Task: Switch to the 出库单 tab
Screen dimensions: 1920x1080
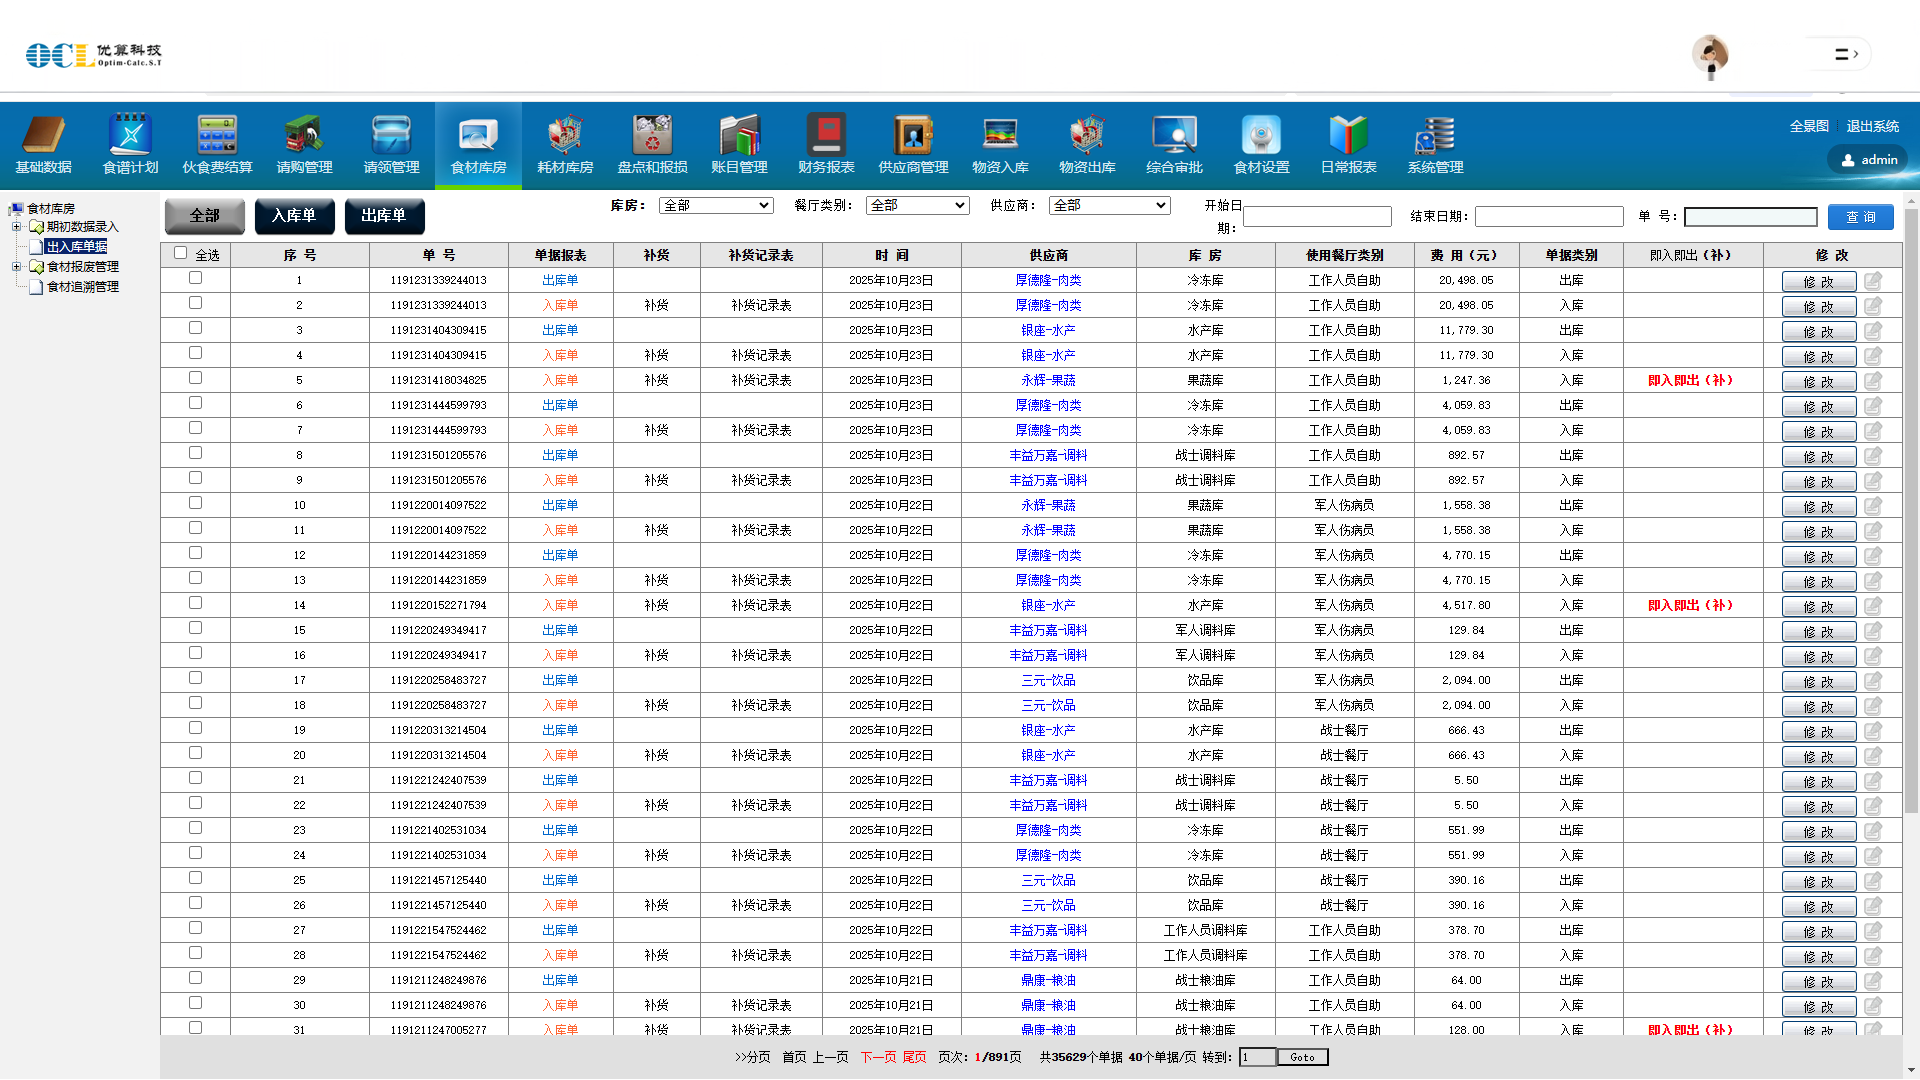Action: 384,216
